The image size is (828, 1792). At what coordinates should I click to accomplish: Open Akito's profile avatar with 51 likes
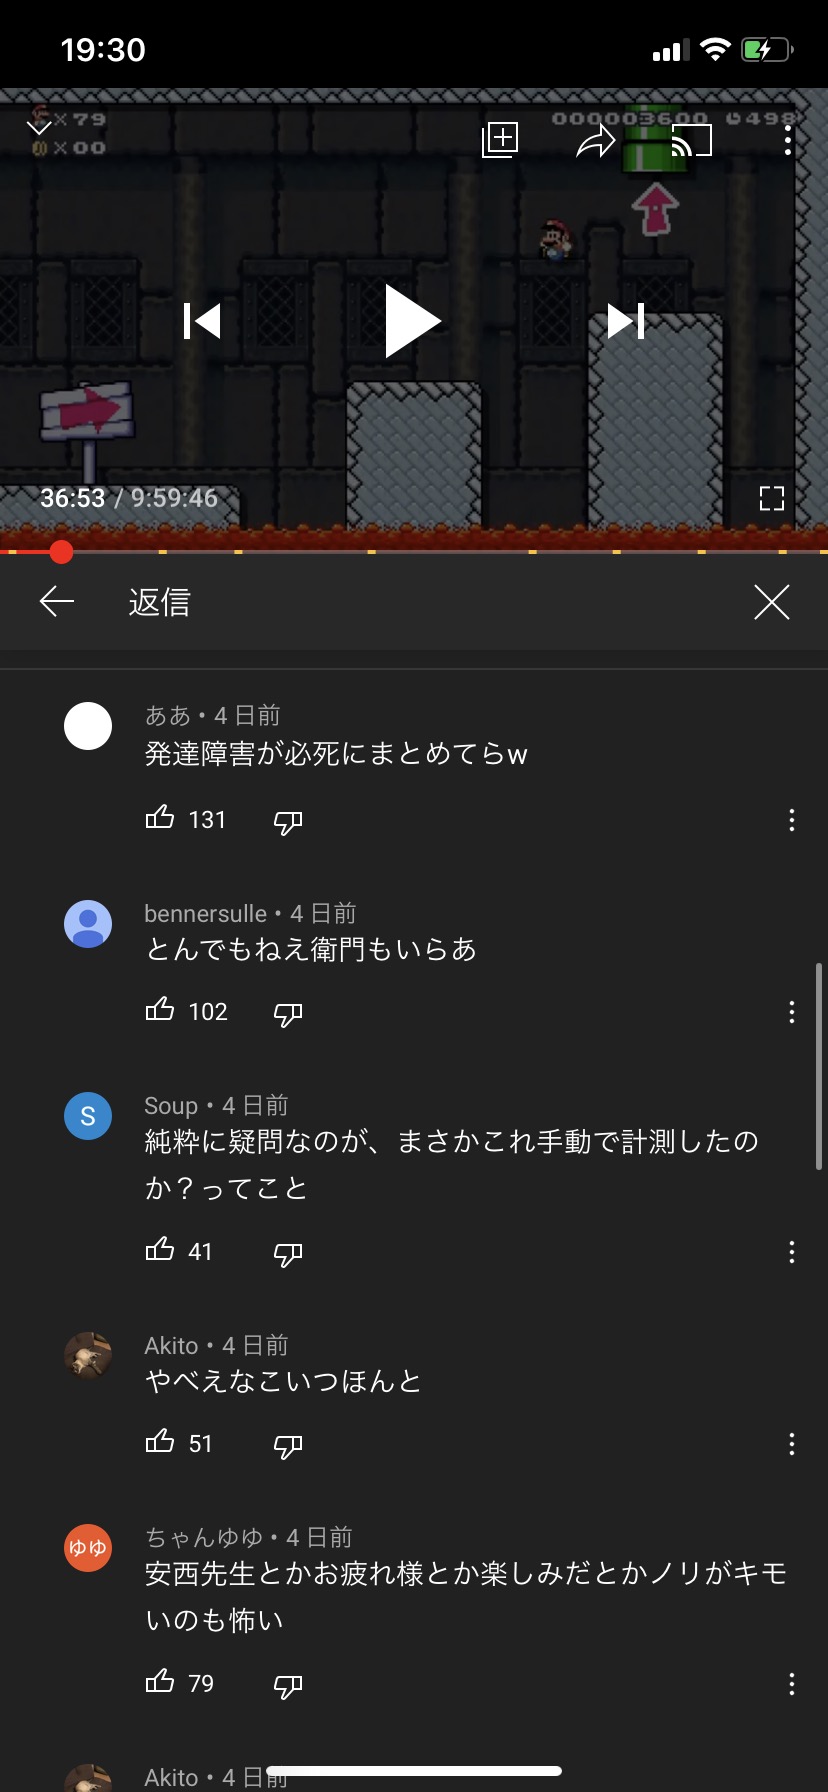tap(88, 1356)
